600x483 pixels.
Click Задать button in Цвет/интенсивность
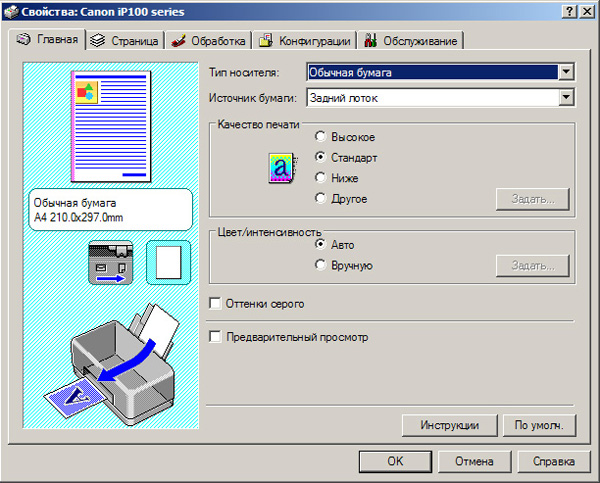(x=533, y=265)
